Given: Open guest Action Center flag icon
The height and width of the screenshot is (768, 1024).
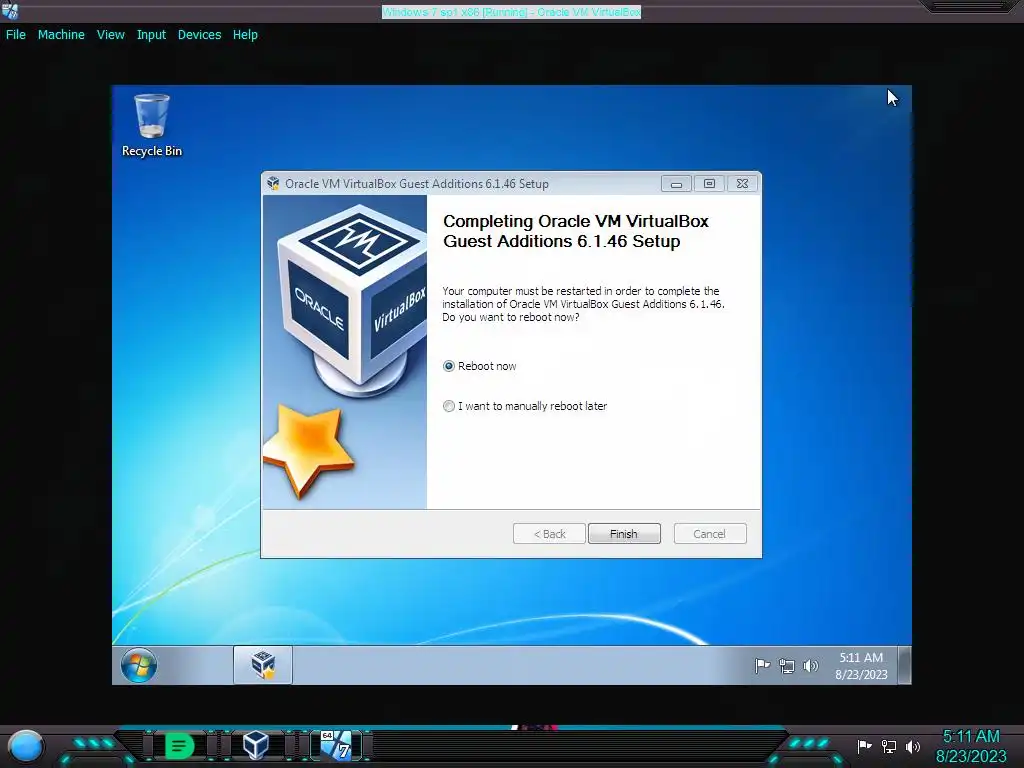Looking at the screenshot, I should (x=762, y=665).
